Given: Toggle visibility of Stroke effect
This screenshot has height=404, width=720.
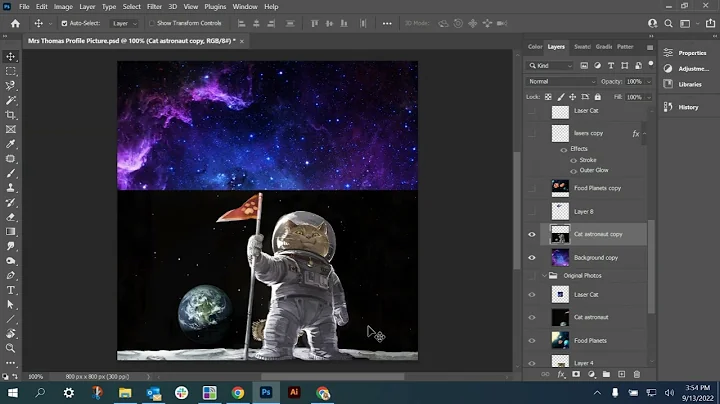Looking at the screenshot, I should 574,161.
